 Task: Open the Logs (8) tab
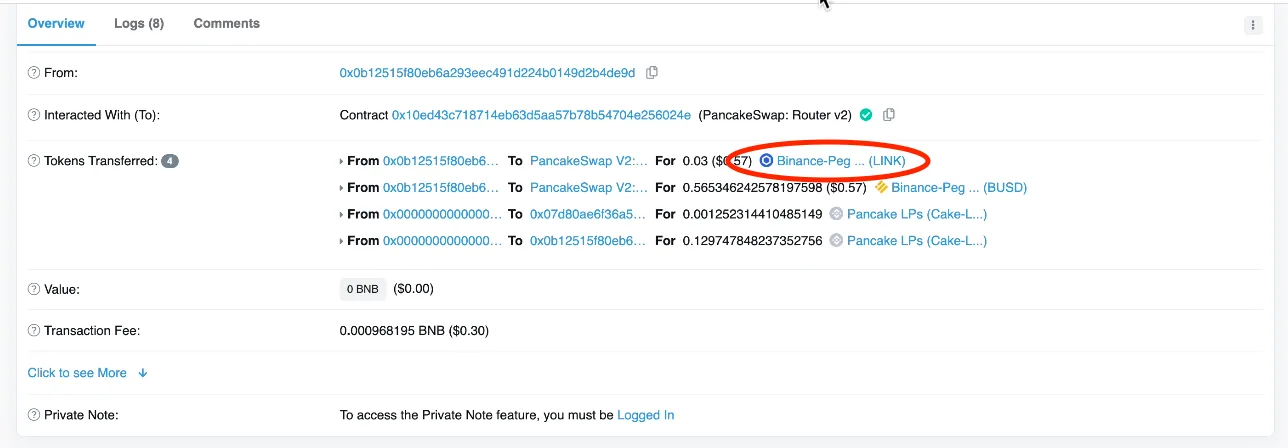point(139,23)
